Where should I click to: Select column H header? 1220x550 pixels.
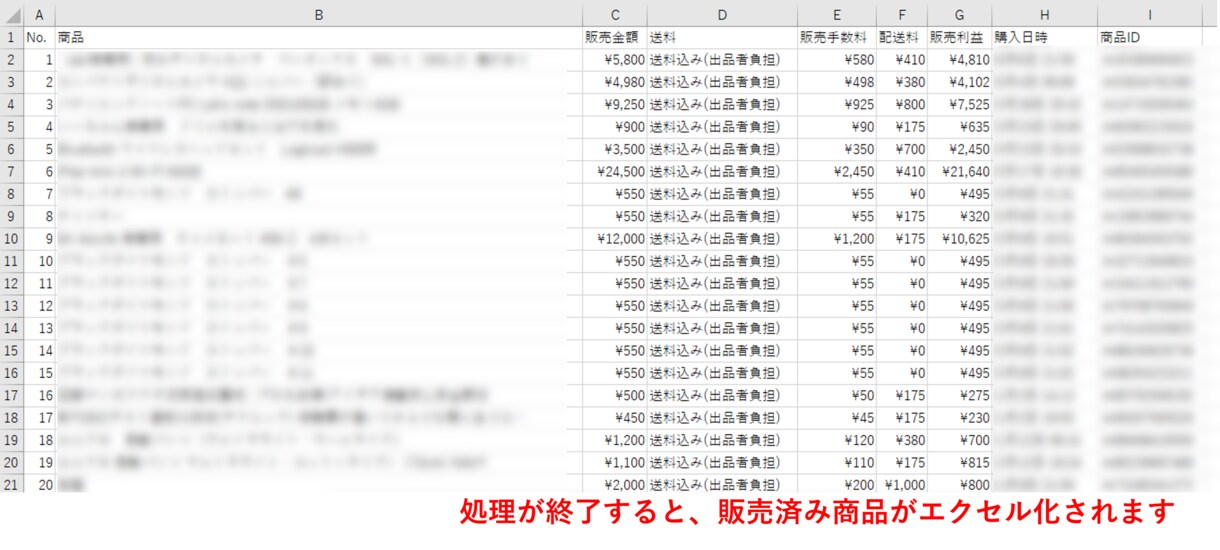tap(1045, 14)
